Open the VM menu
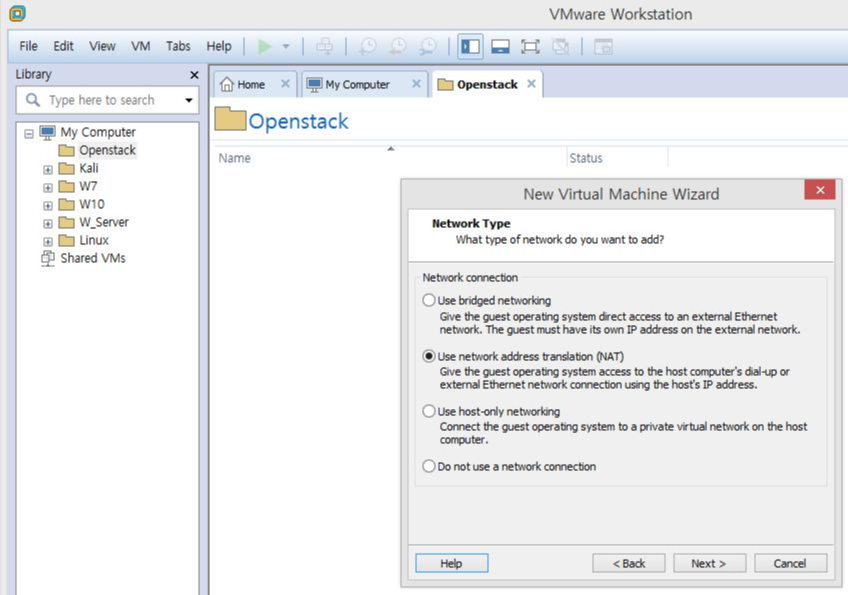Screen dimensions: 848x595 tap(141, 47)
